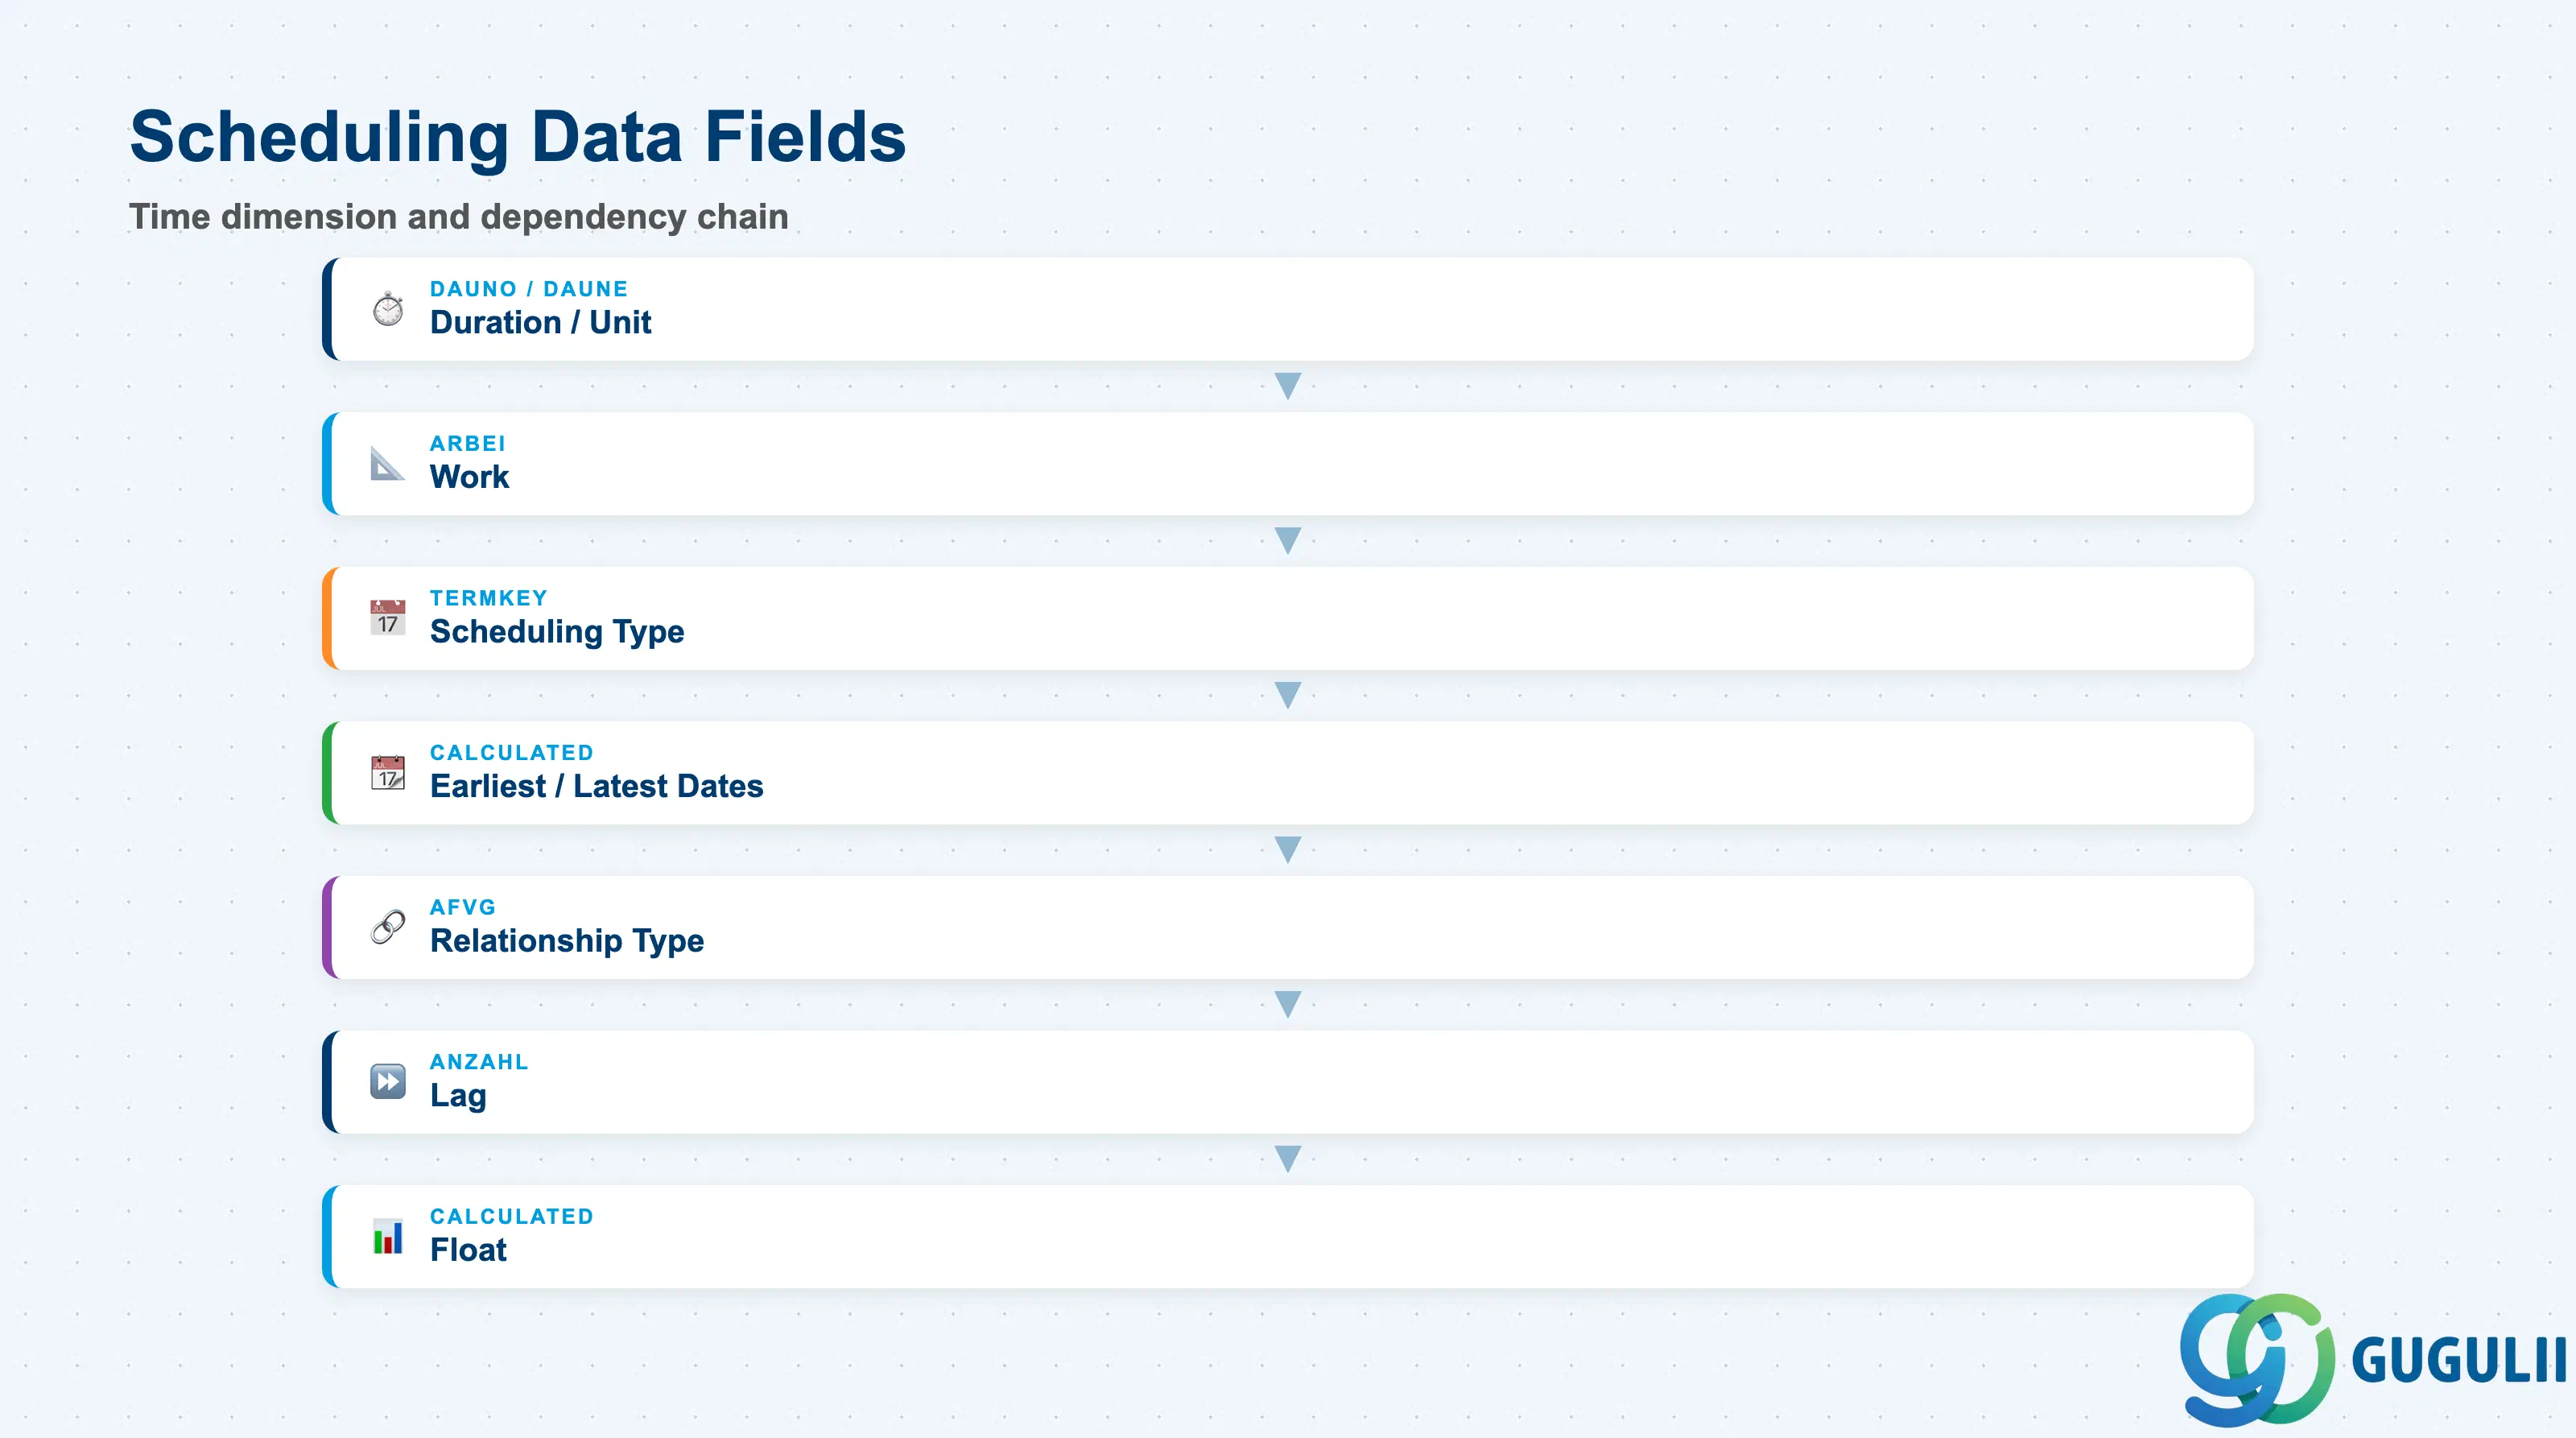Click the bar chart icon beside Float

(x=388, y=1236)
